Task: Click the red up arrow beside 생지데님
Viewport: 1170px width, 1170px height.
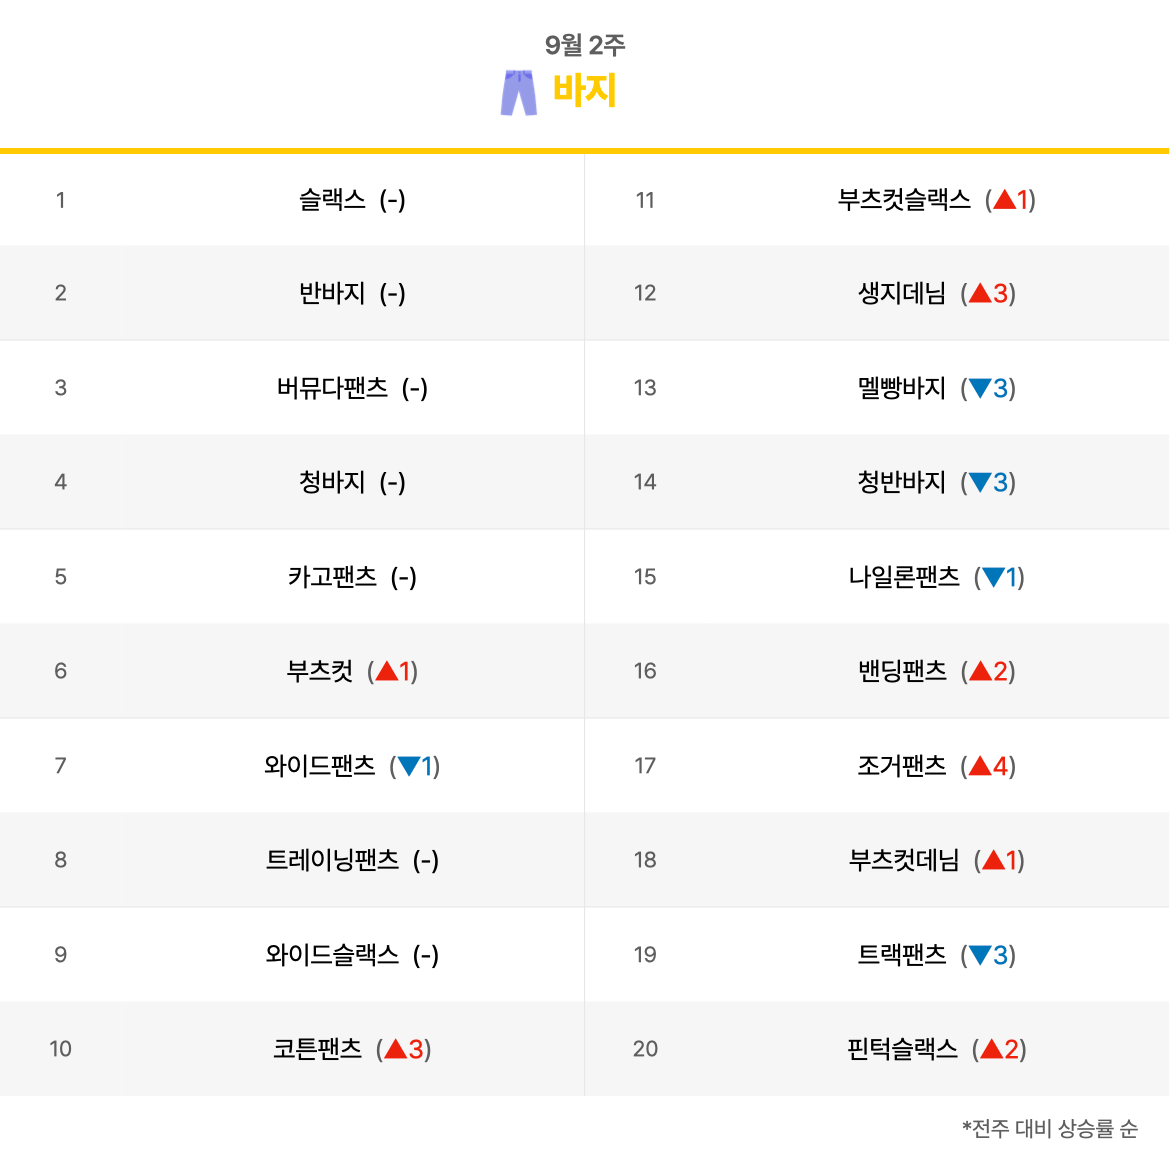Action: click(x=980, y=293)
